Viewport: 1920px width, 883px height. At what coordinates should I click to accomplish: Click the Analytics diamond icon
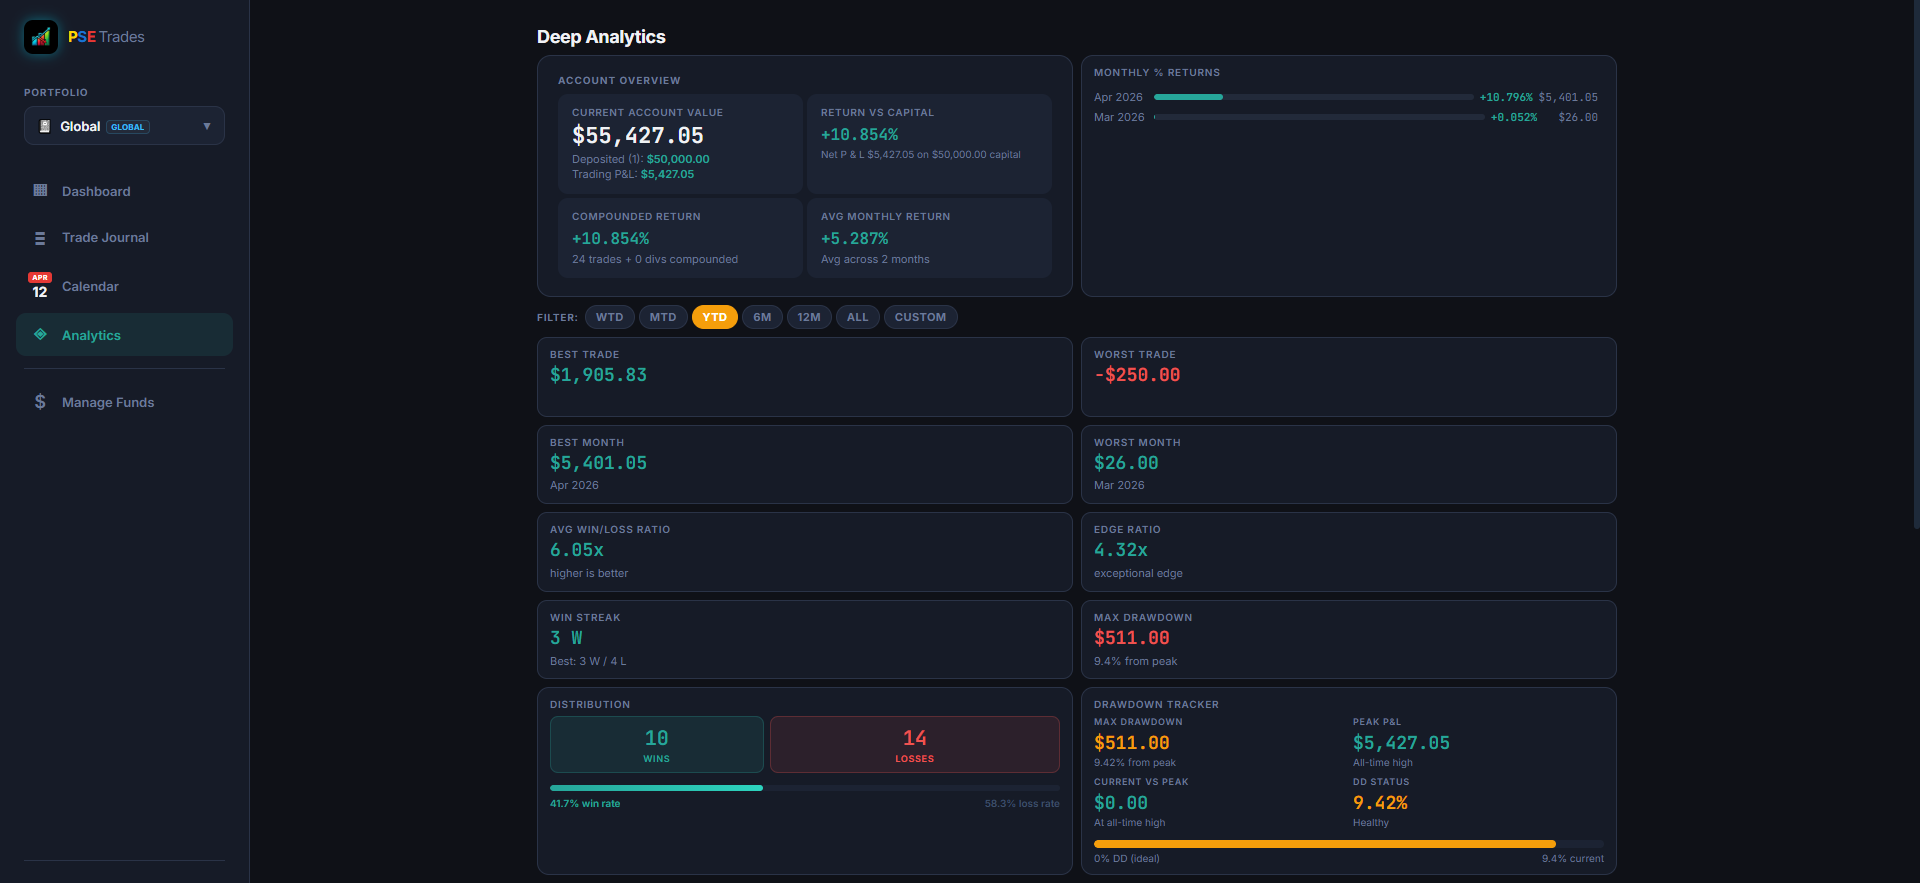pyautogui.click(x=40, y=335)
